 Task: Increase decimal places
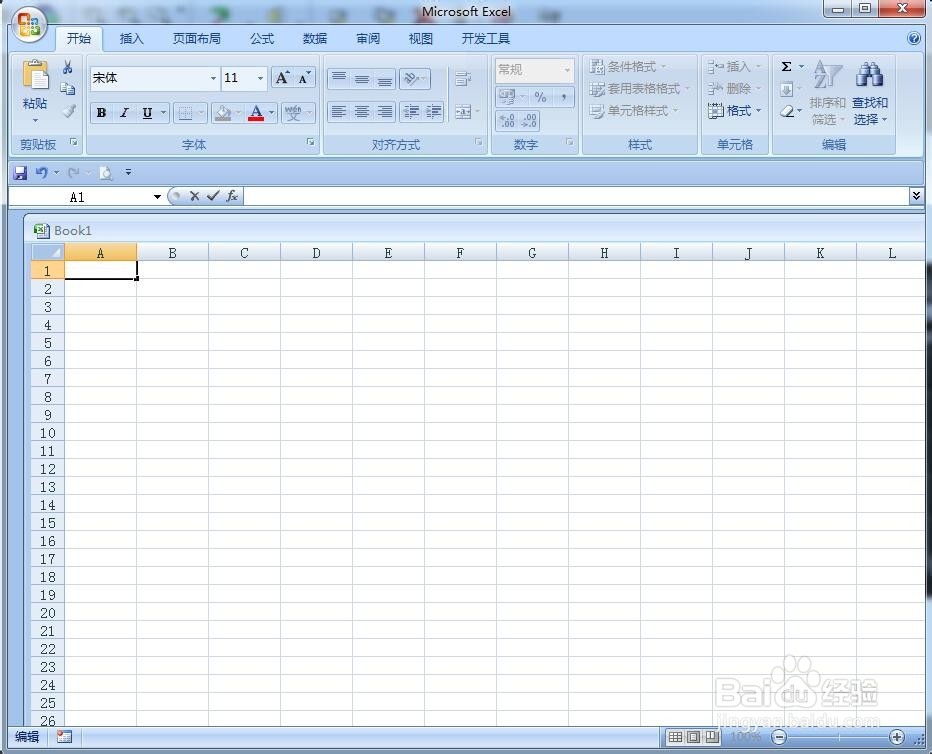(507, 121)
